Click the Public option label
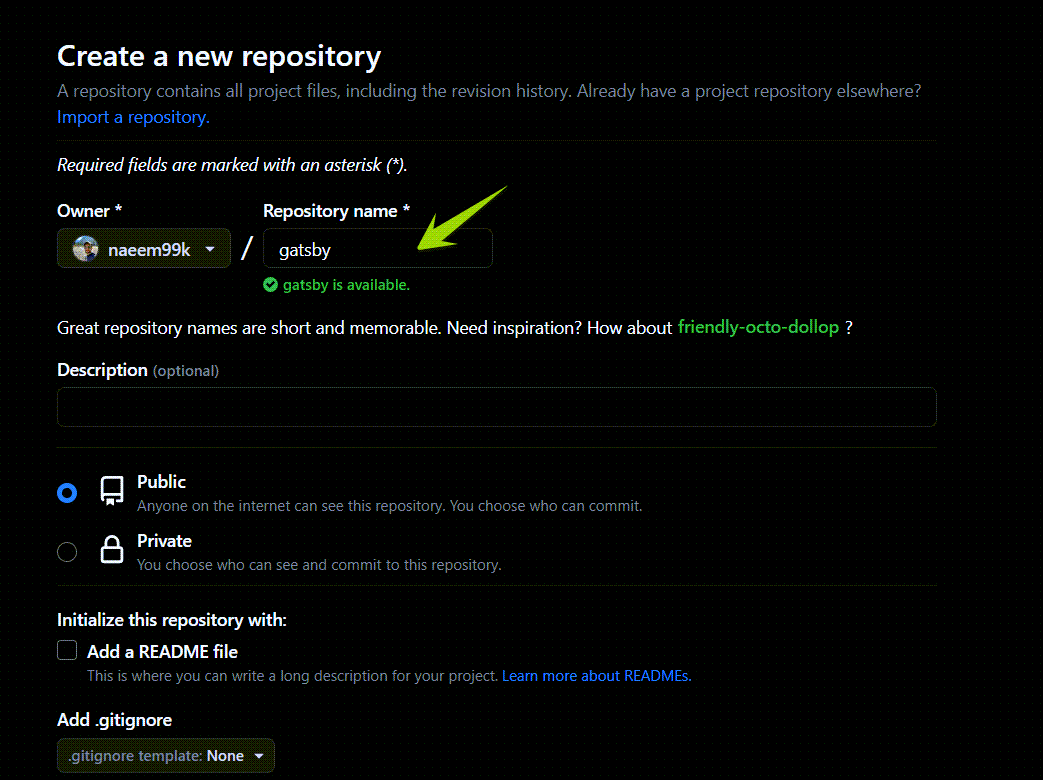 (162, 481)
